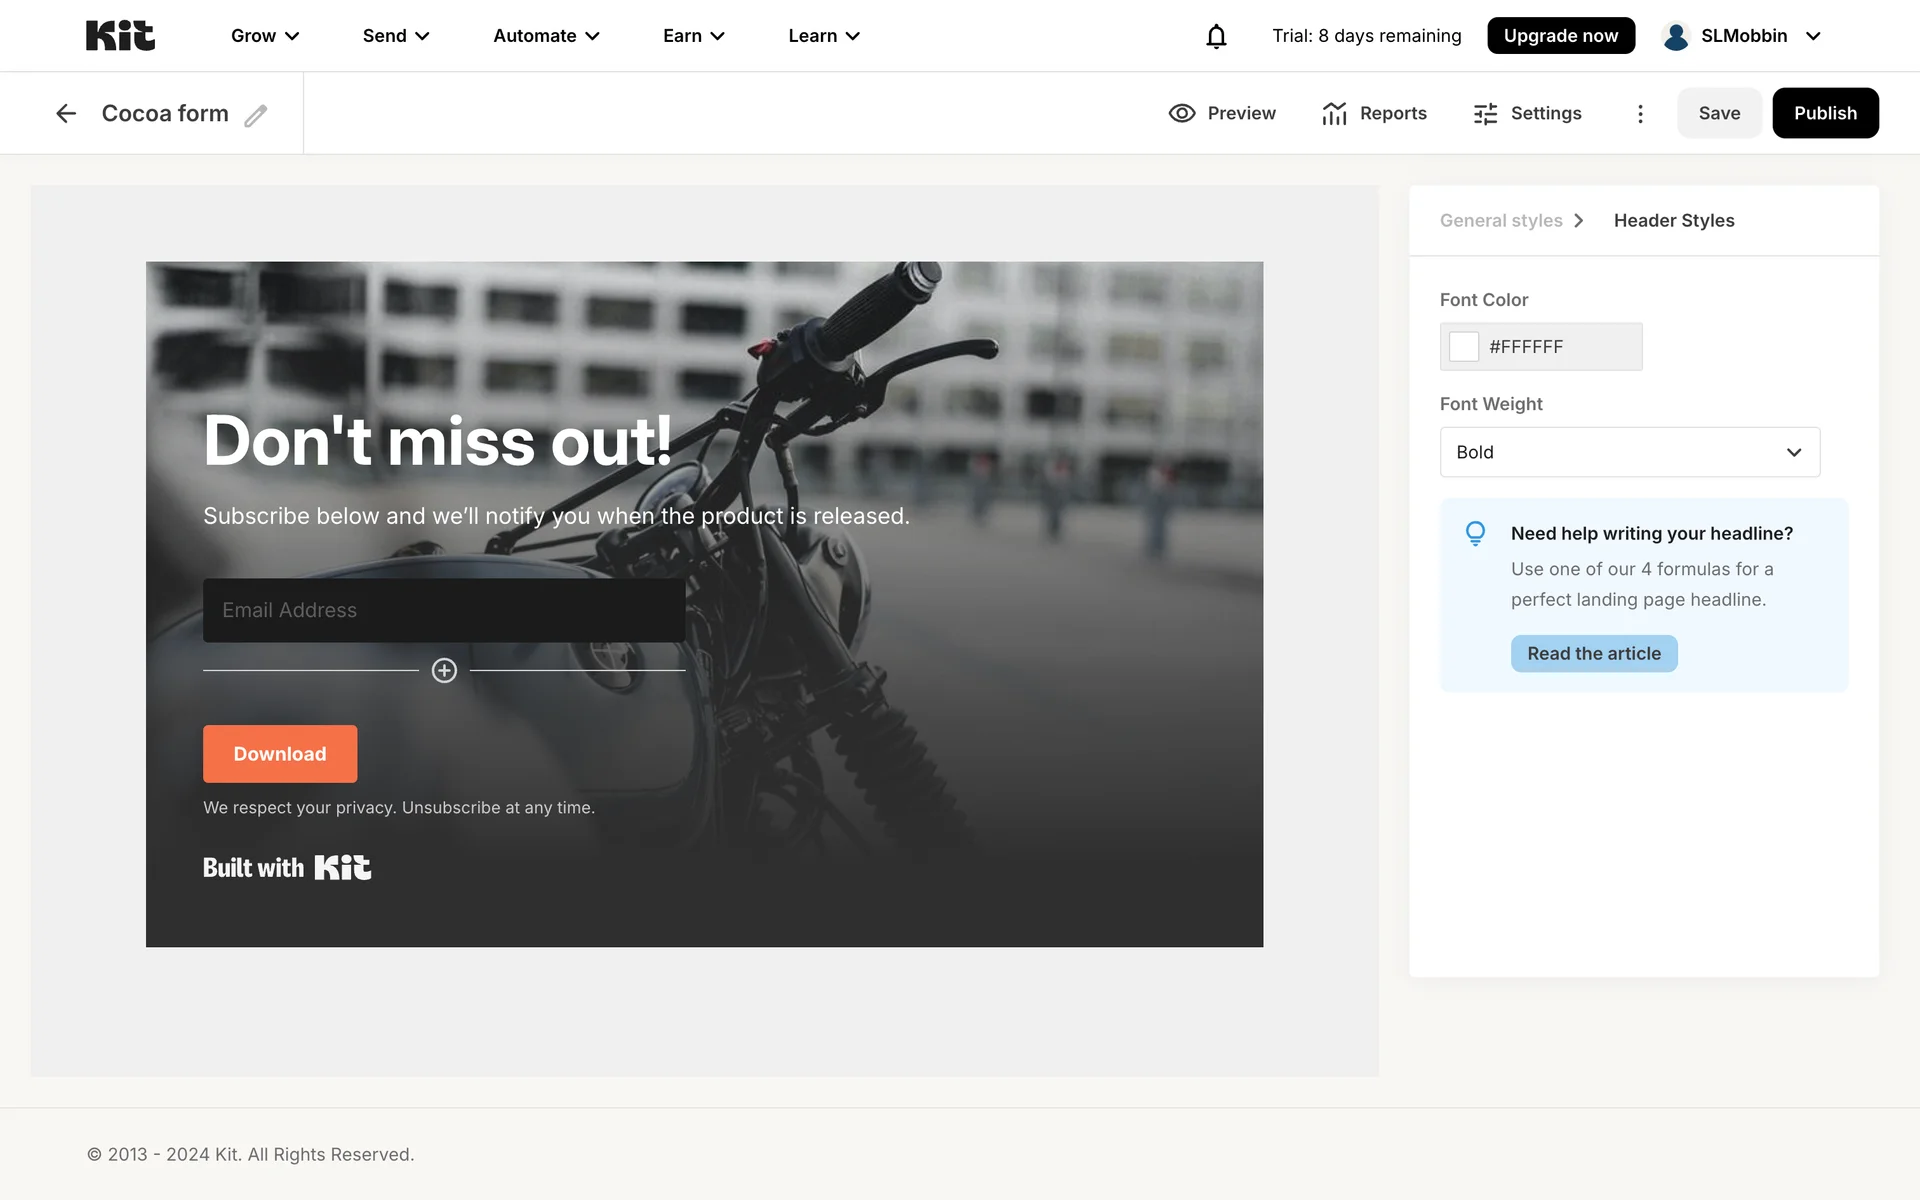Click Read the article button
The image size is (1920, 1200).
coord(1593,653)
